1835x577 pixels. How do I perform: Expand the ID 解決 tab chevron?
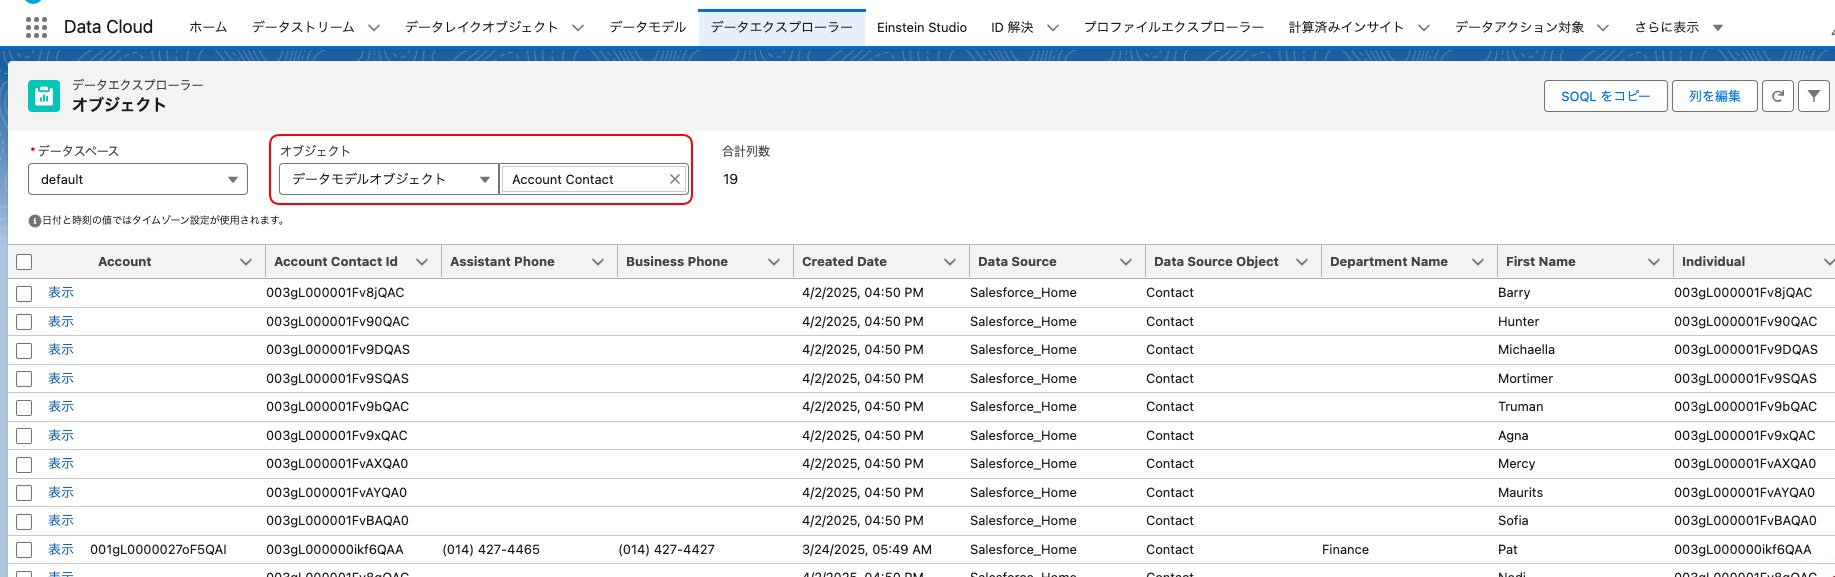(x=1053, y=28)
